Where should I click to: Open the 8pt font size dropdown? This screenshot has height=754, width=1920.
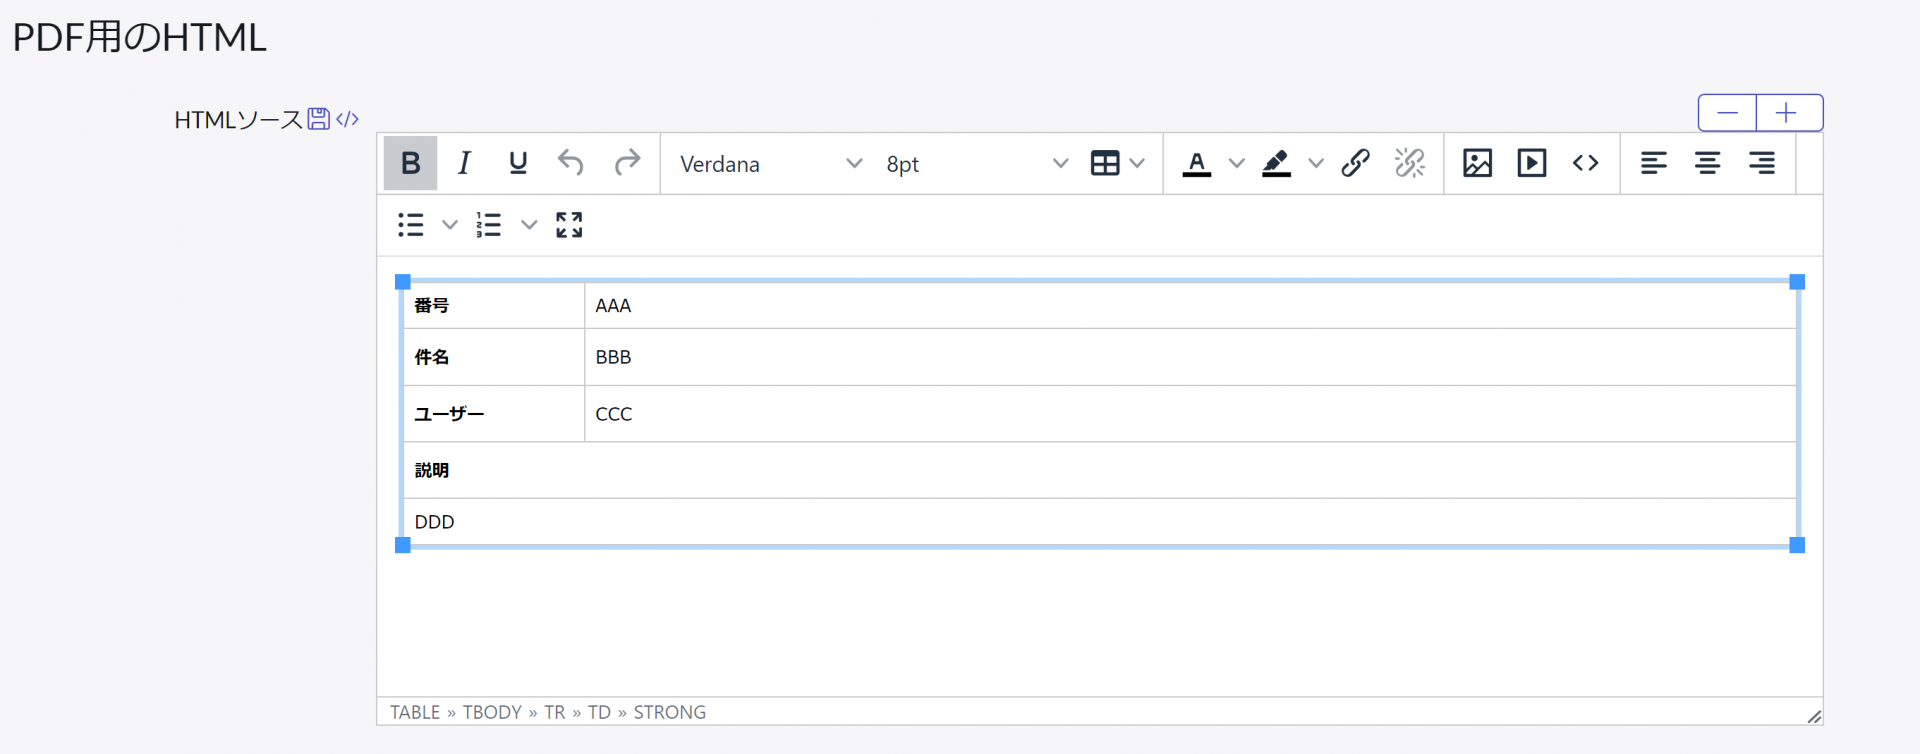point(976,164)
